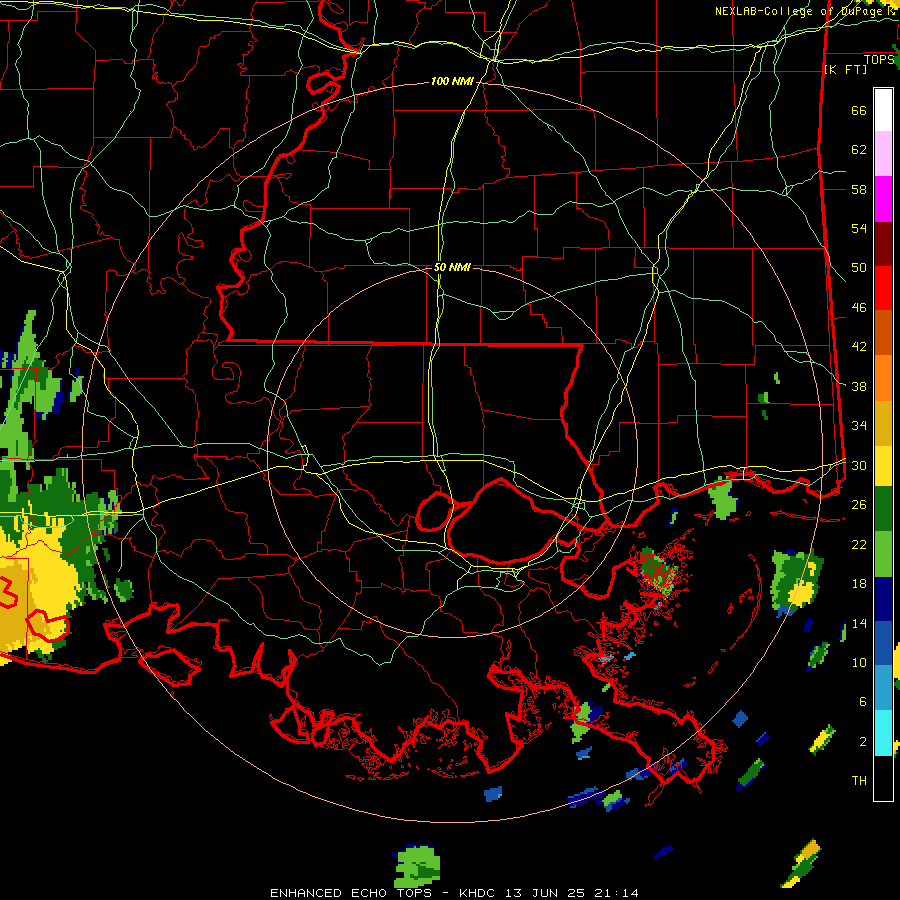Viewport: 900px width, 900px height.
Task: Click the legend value '46'
Action: pos(859,308)
